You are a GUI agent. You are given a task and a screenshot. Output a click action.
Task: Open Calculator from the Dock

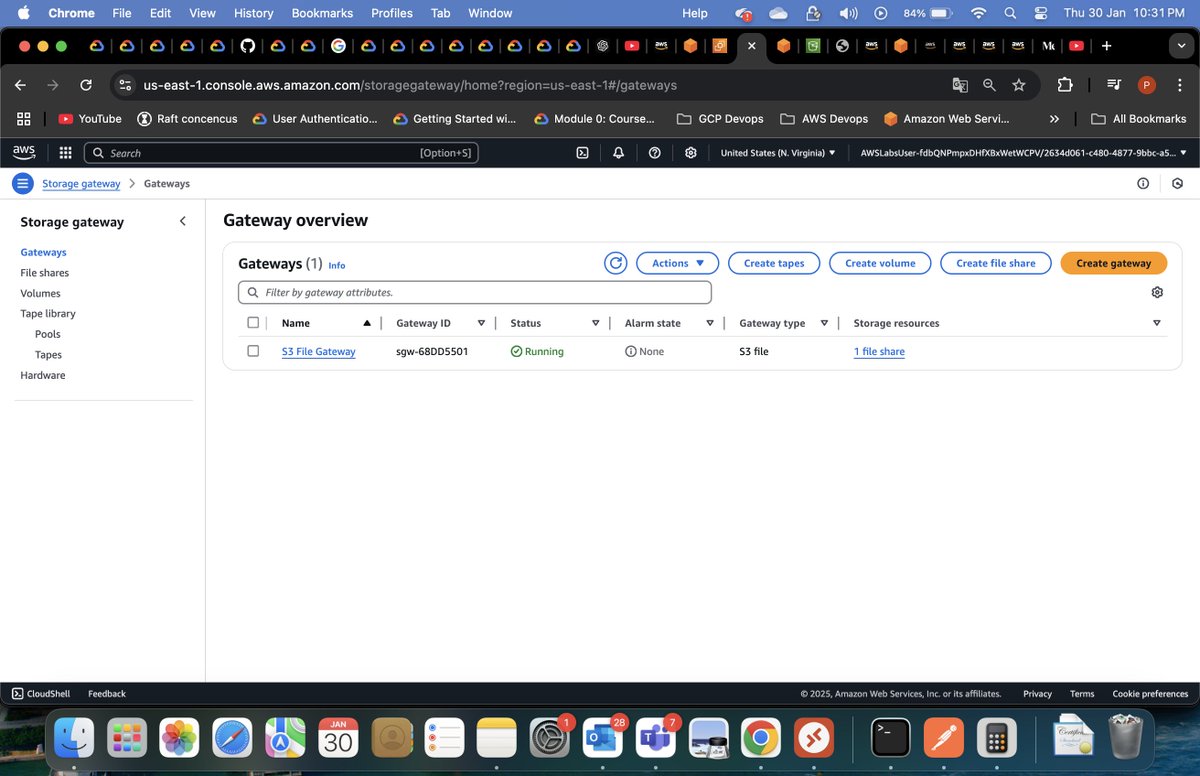(x=996, y=738)
